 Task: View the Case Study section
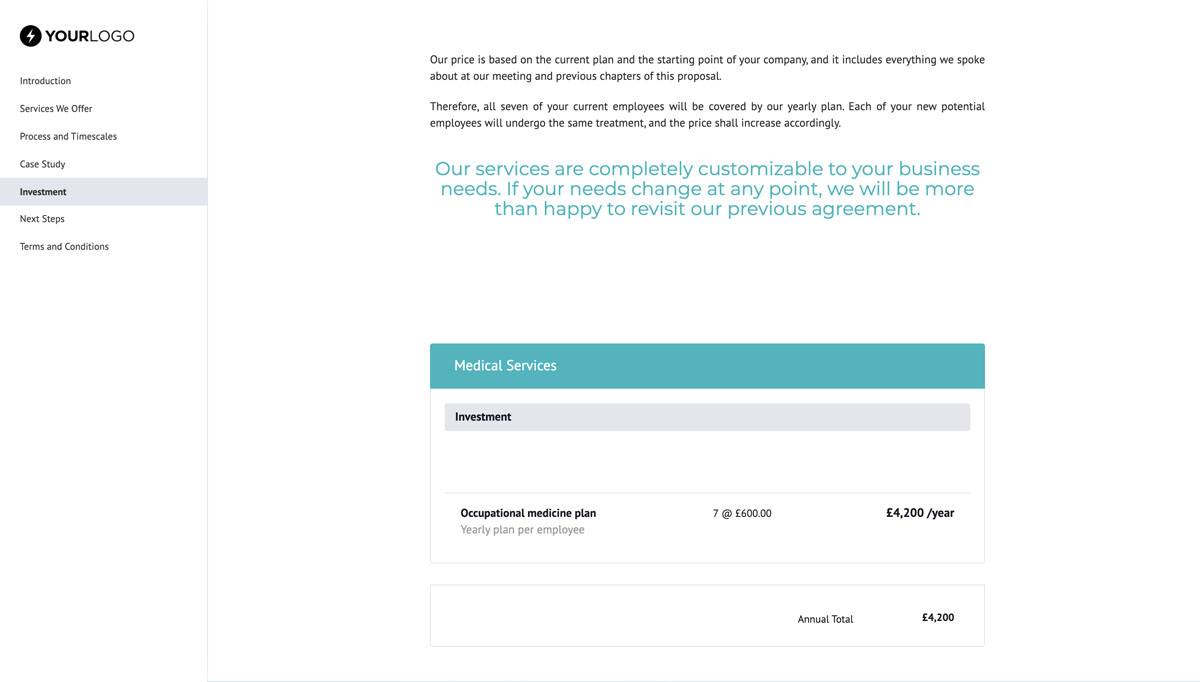click(42, 164)
